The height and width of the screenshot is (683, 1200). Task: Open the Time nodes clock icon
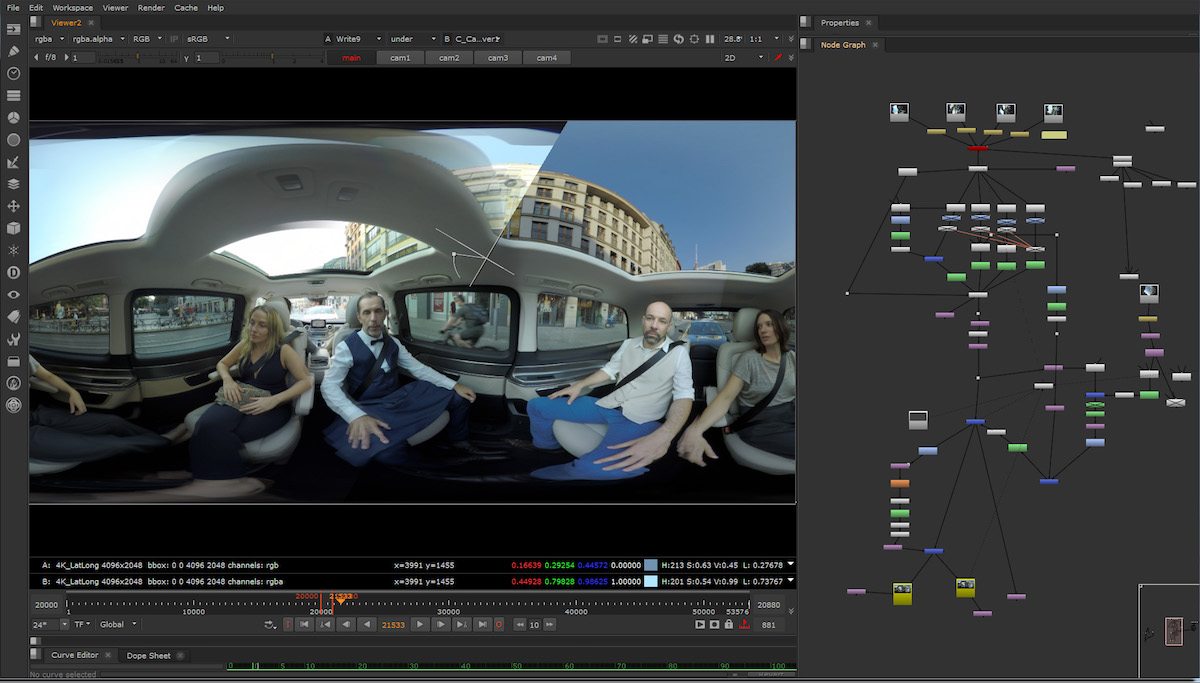pyautogui.click(x=14, y=73)
